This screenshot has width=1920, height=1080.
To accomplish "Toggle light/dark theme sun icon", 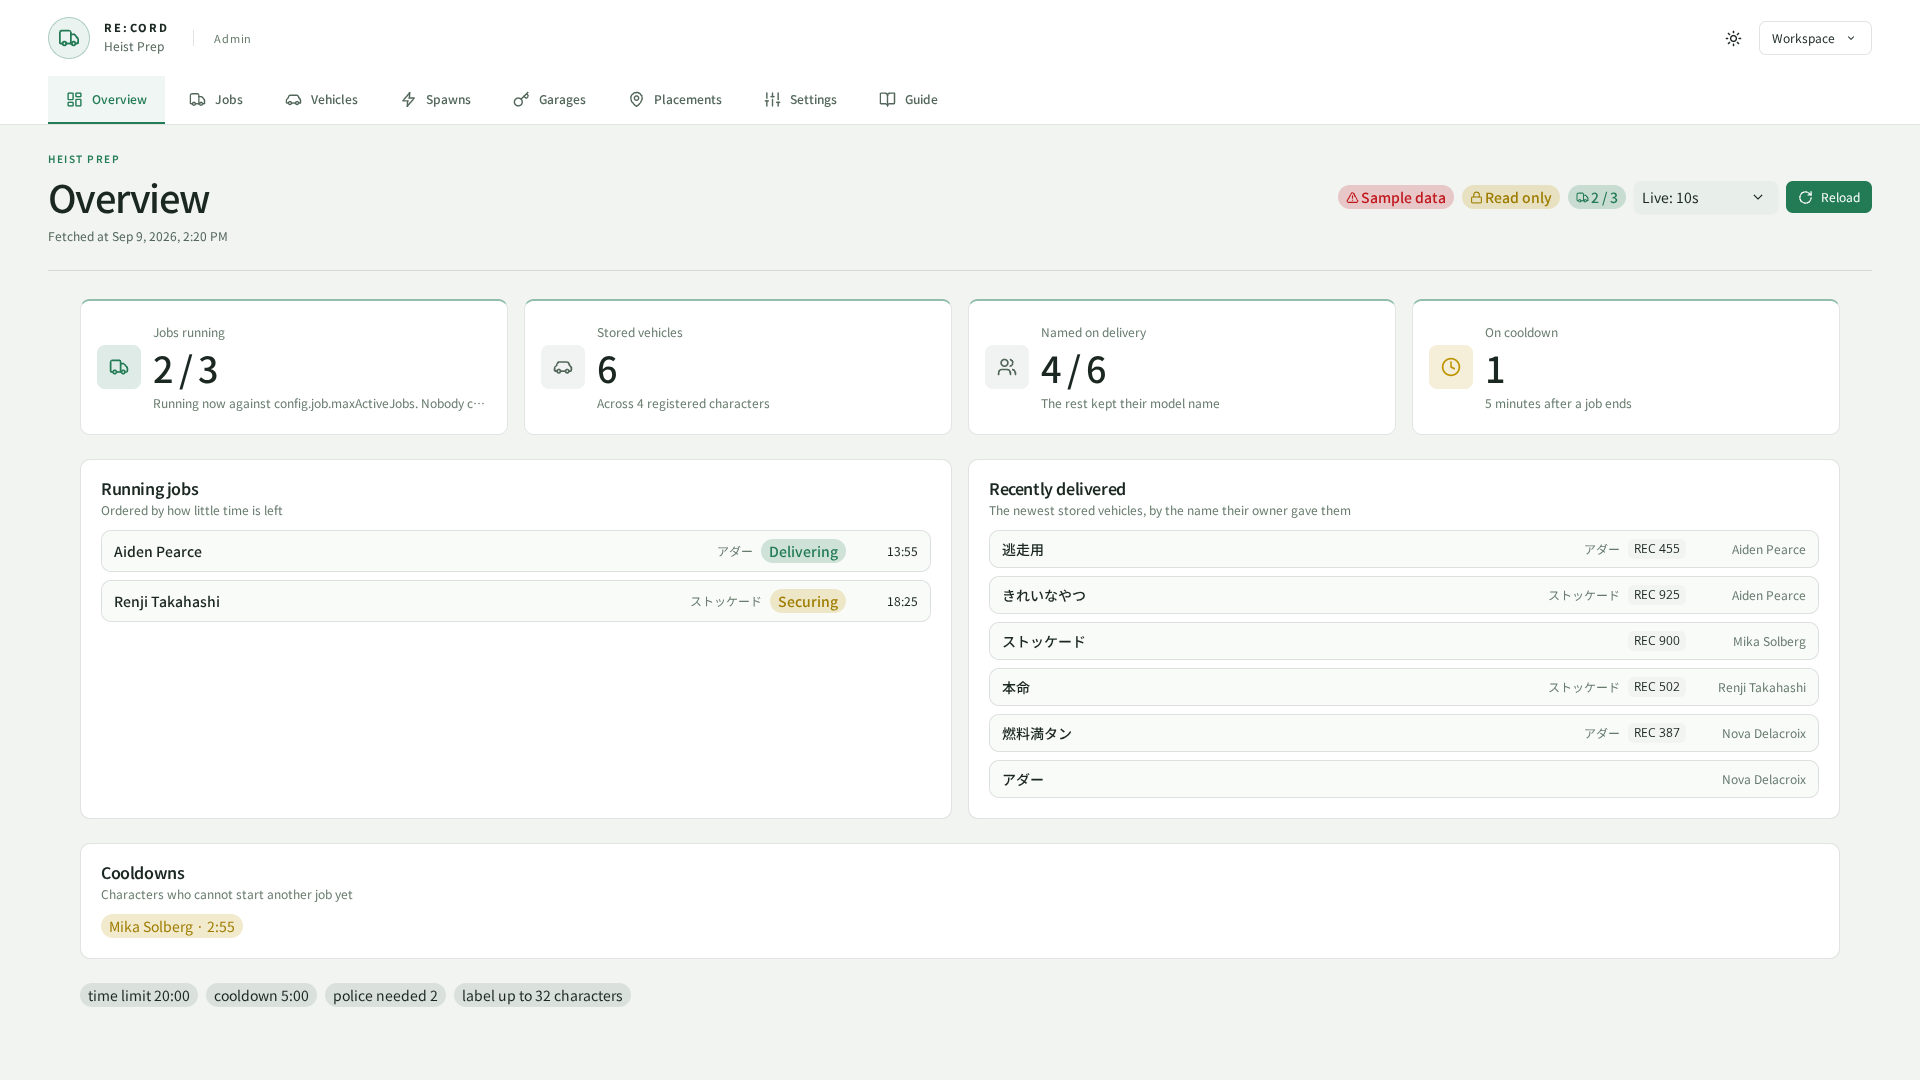I will (1733, 38).
